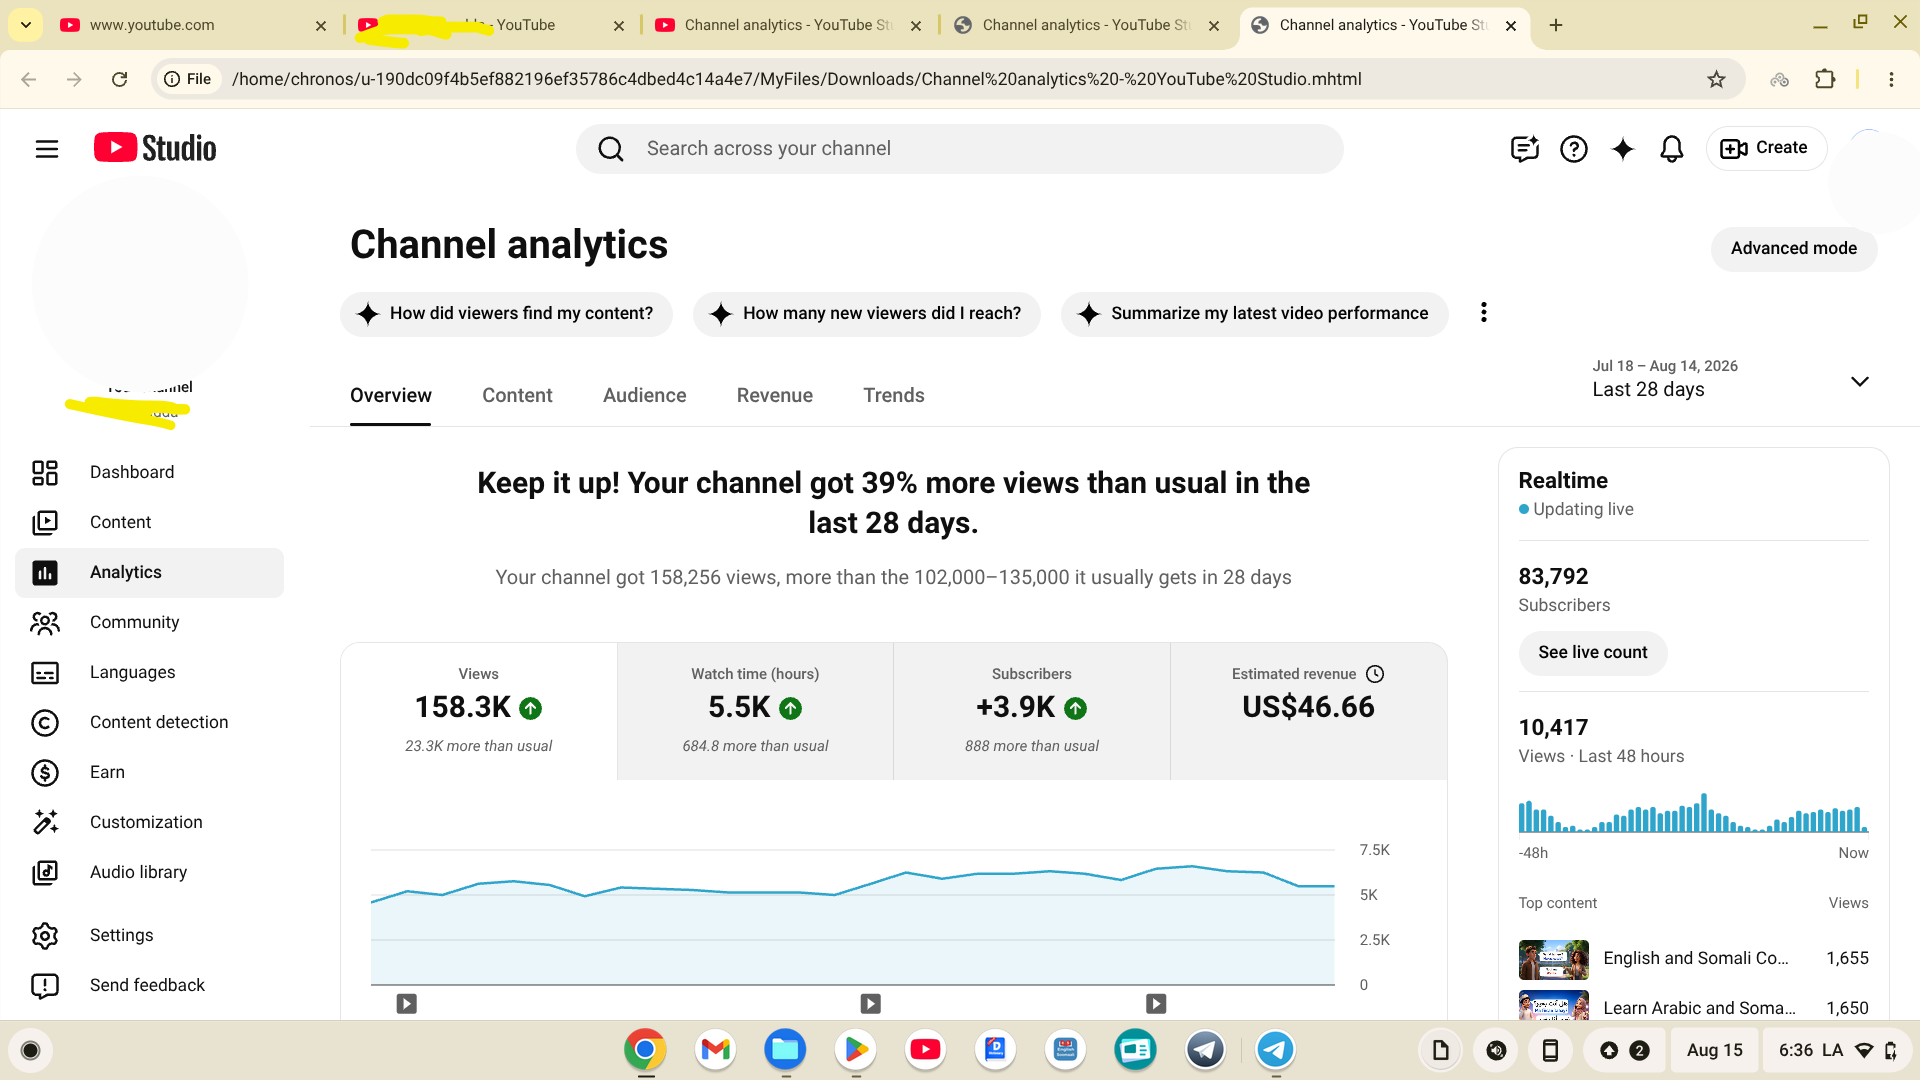Click the YouTube Studio logo
The height and width of the screenshot is (1080, 1920).
tap(155, 148)
